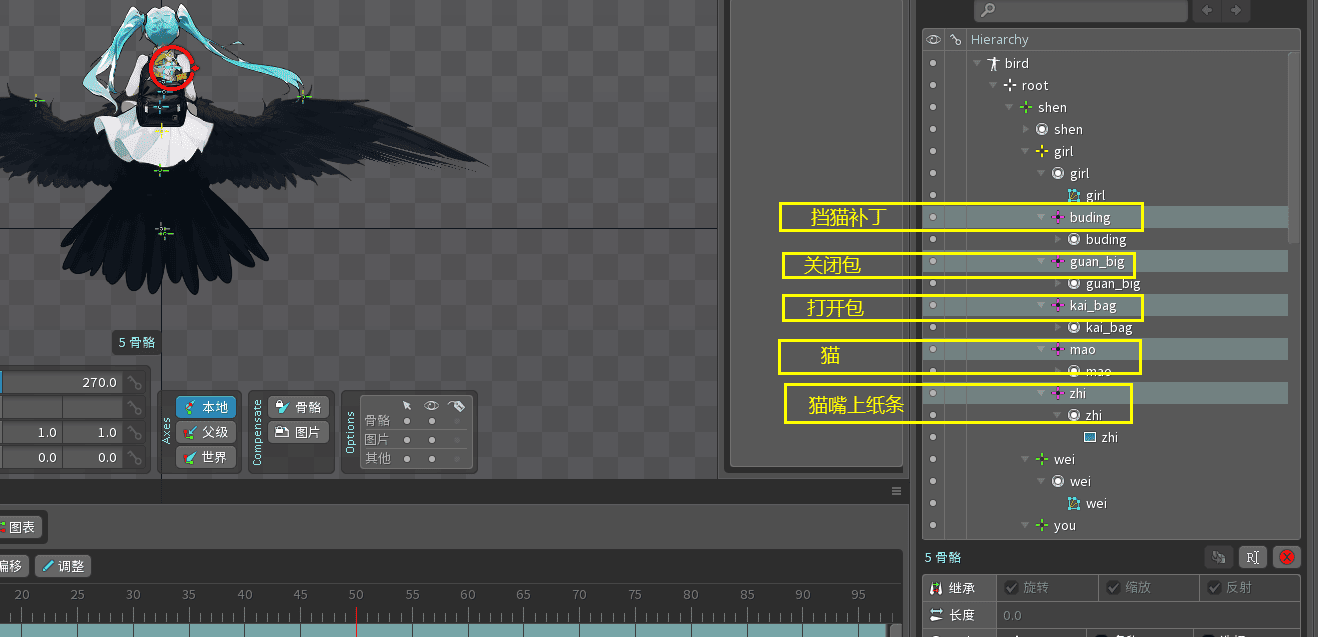
Task: Select the kai_bag bone in hierarchy
Action: 1090,306
